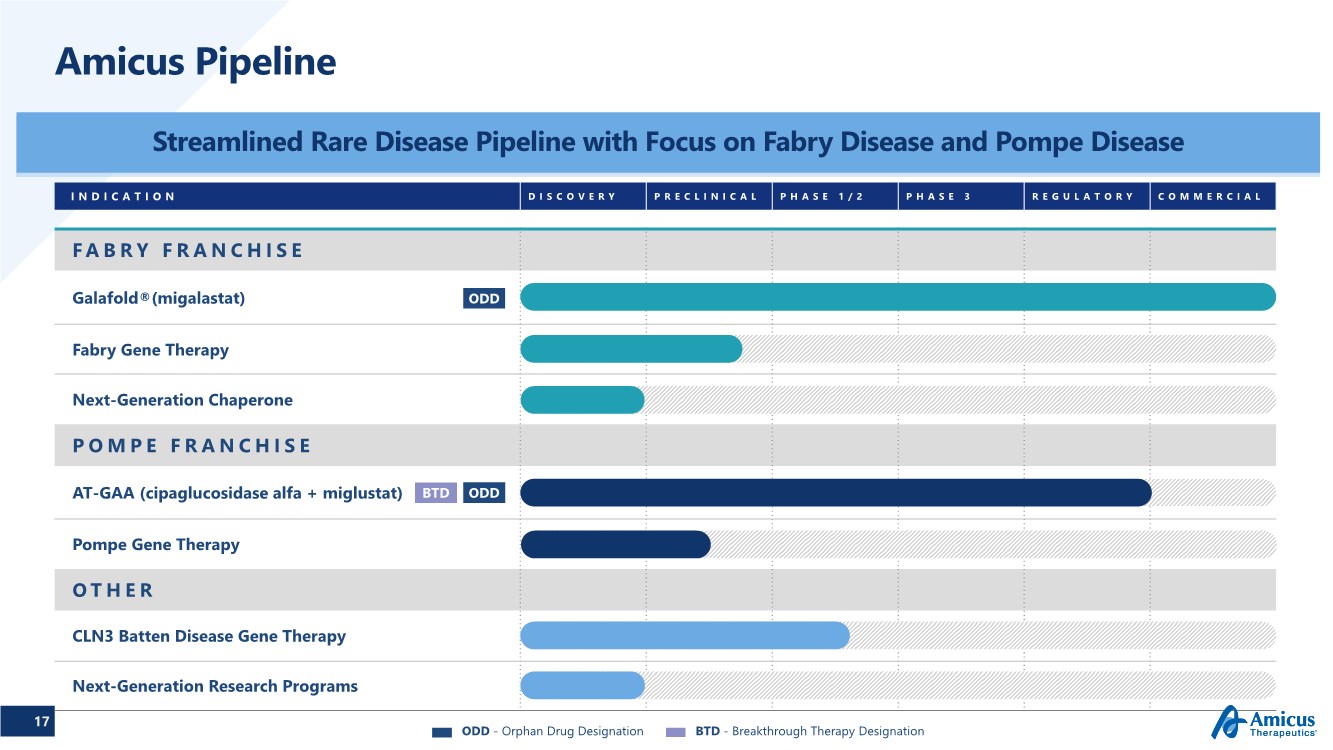Click the purple BTD legend swatch
The height and width of the screenshot is (750, 1333).
click(x=676, y=732)
